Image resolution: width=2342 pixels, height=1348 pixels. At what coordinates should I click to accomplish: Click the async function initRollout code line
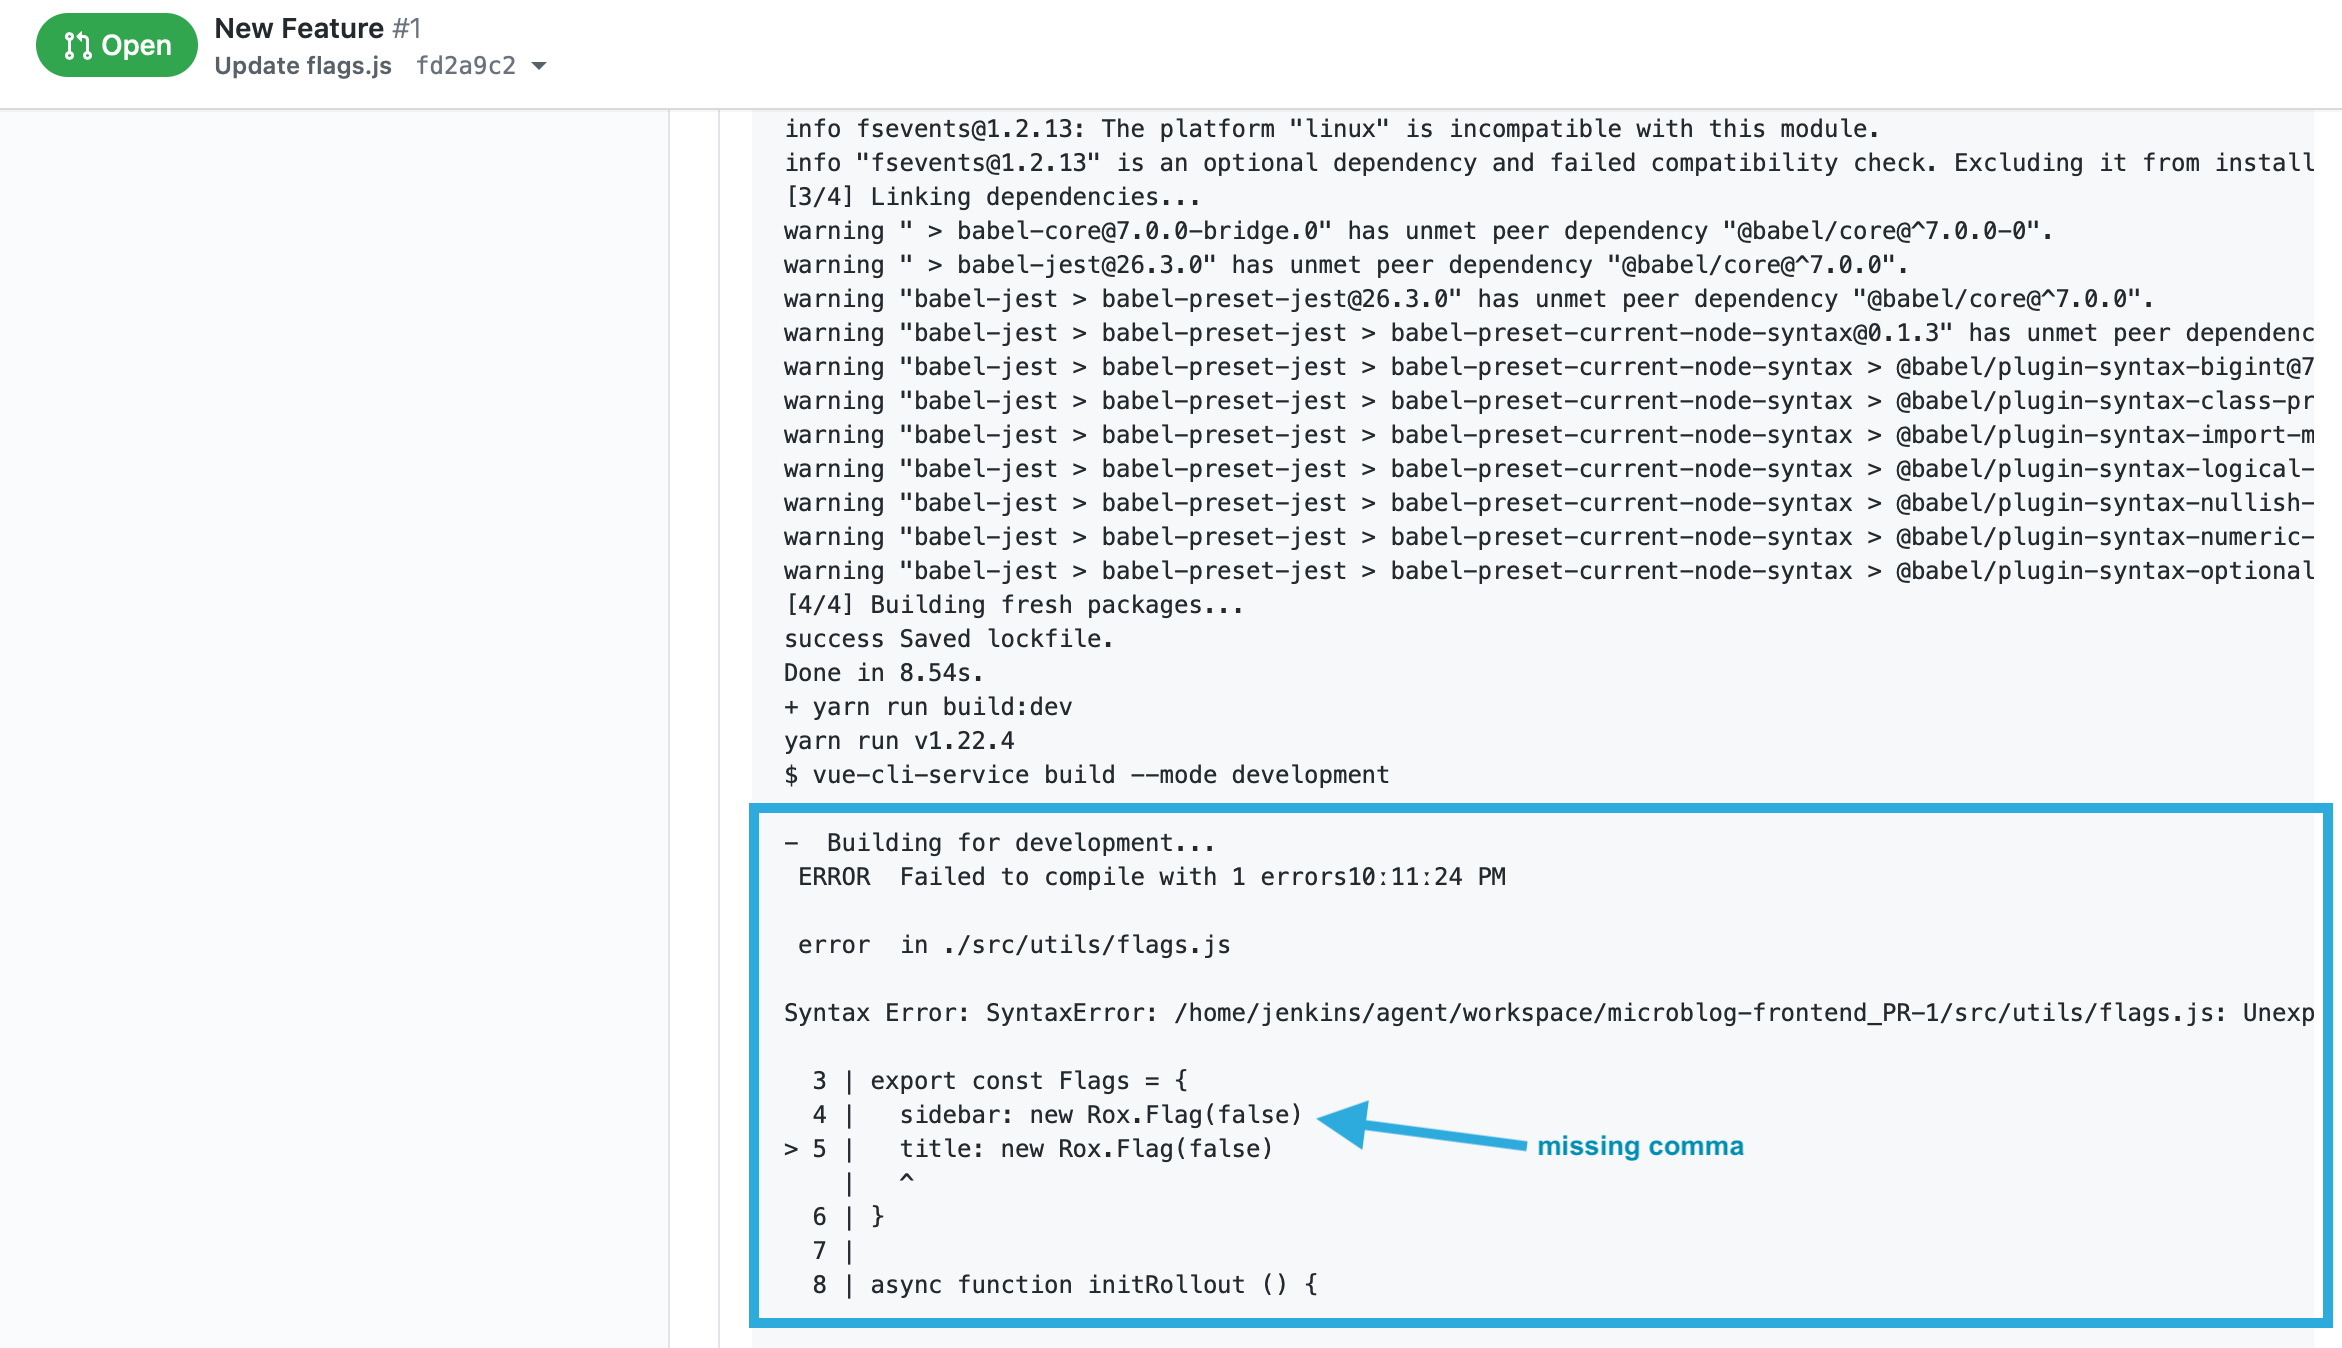[x=1093, y=1285]
